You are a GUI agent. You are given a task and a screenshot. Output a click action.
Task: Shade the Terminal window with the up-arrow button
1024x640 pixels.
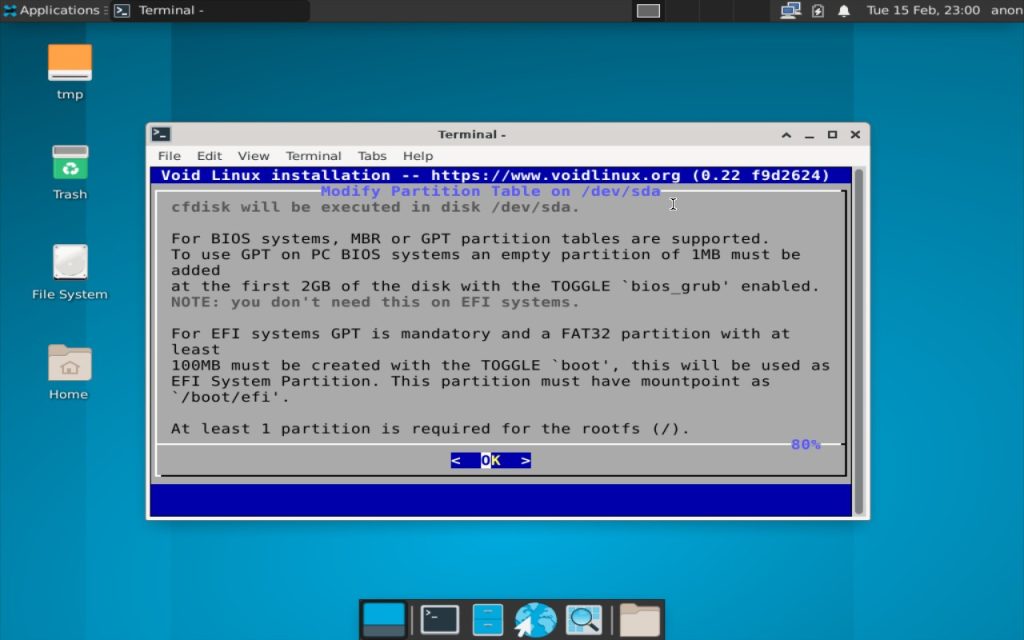[786, 135]
